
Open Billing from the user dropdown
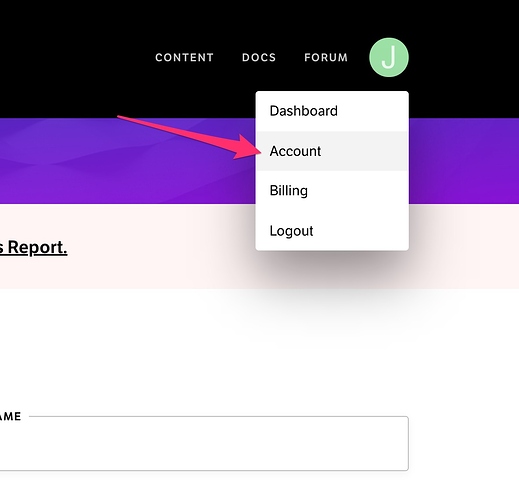332,191
